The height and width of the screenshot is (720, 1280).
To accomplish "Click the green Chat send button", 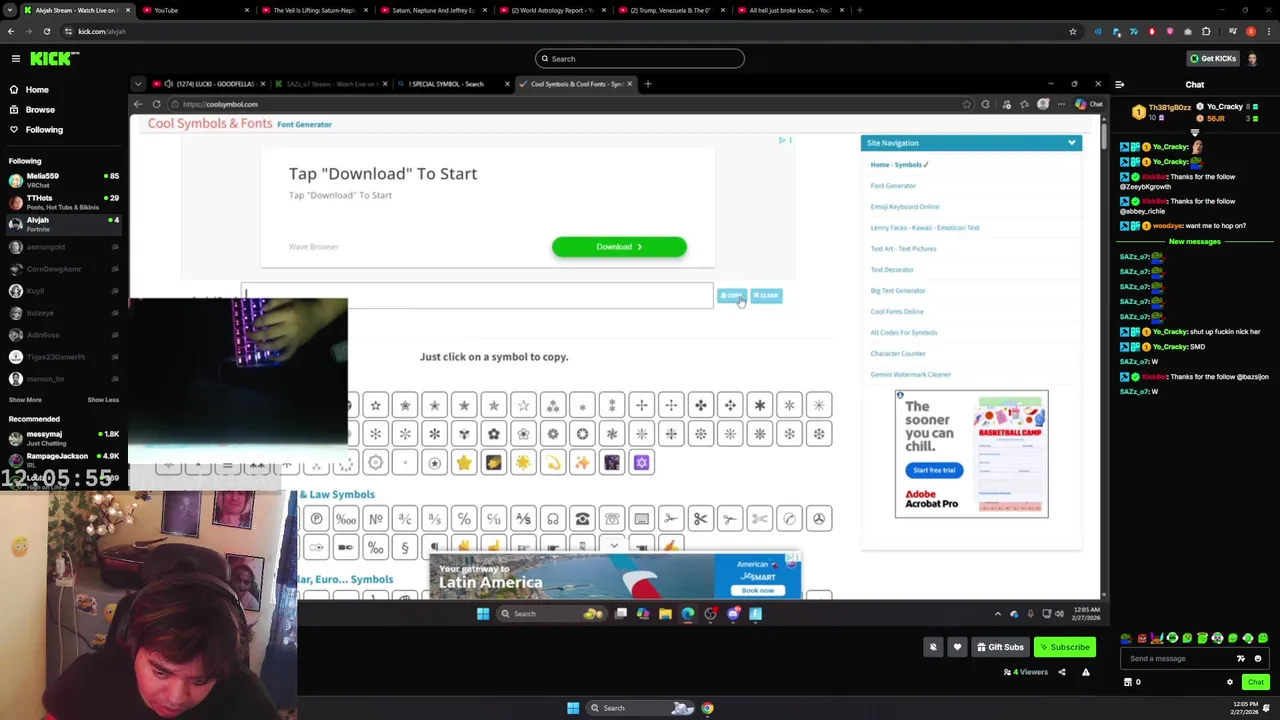I will pyautogui.click(x=1255, y=683).
